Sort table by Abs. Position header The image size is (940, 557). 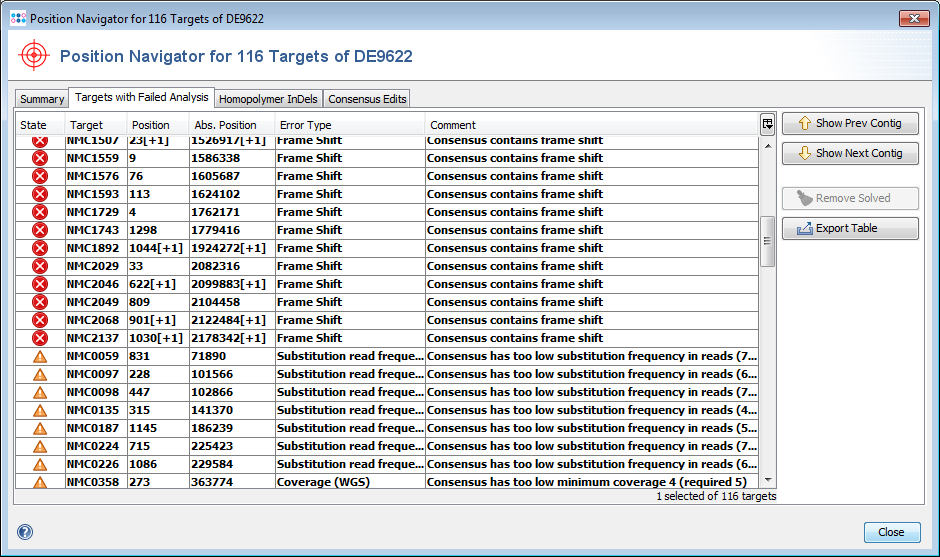tap(232, 125)
